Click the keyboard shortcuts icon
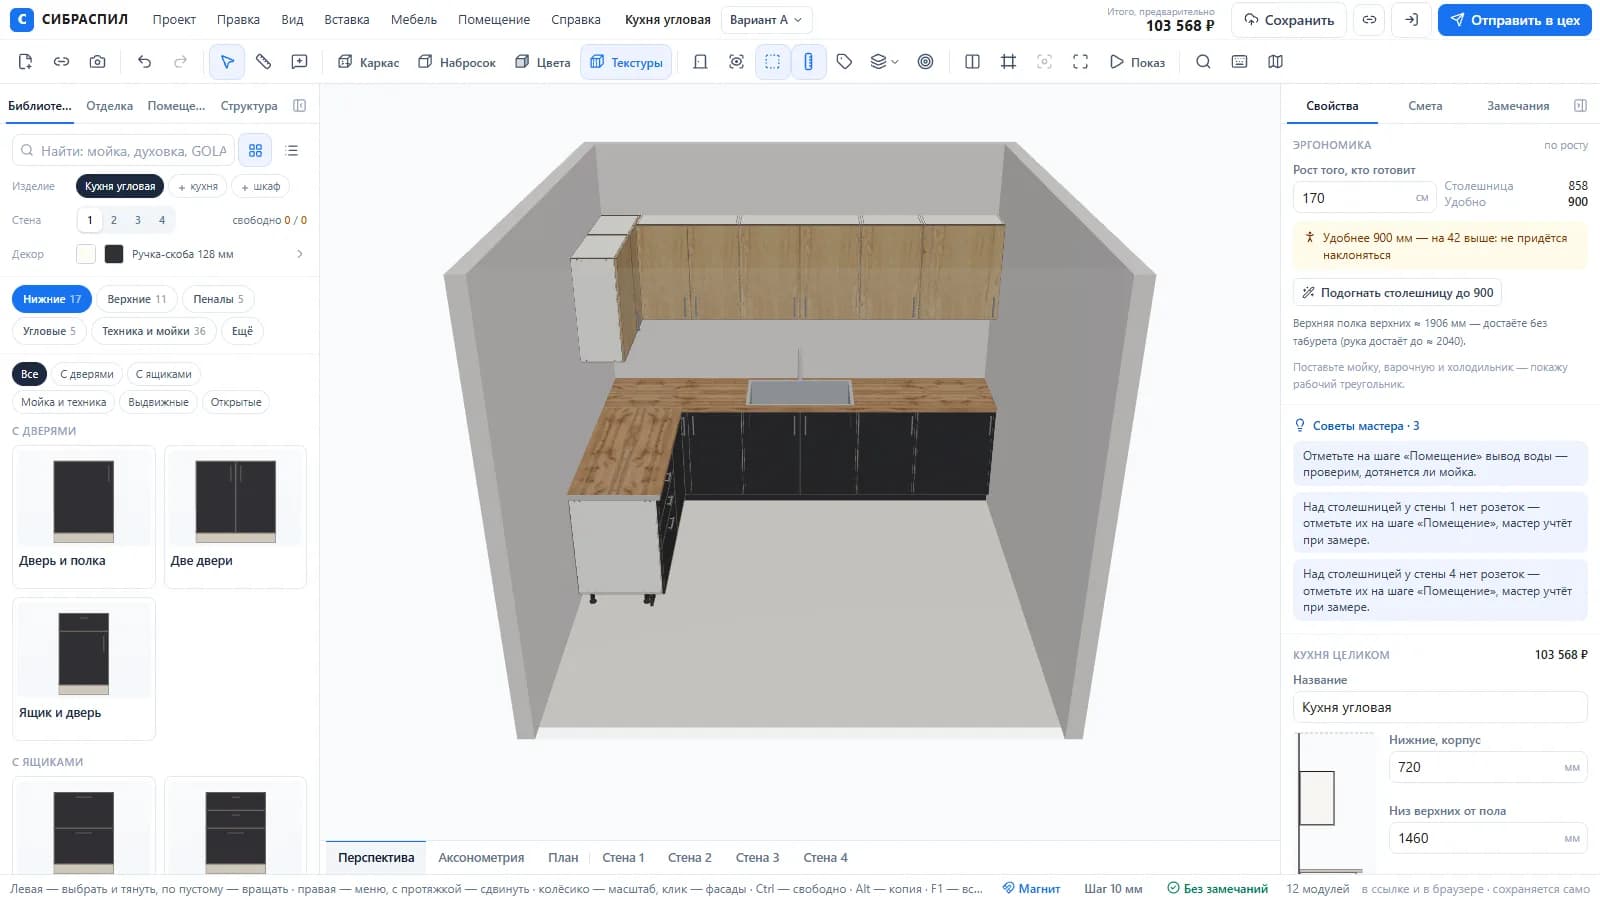Screen dimensions: 1600x900 pos(1239,62)
